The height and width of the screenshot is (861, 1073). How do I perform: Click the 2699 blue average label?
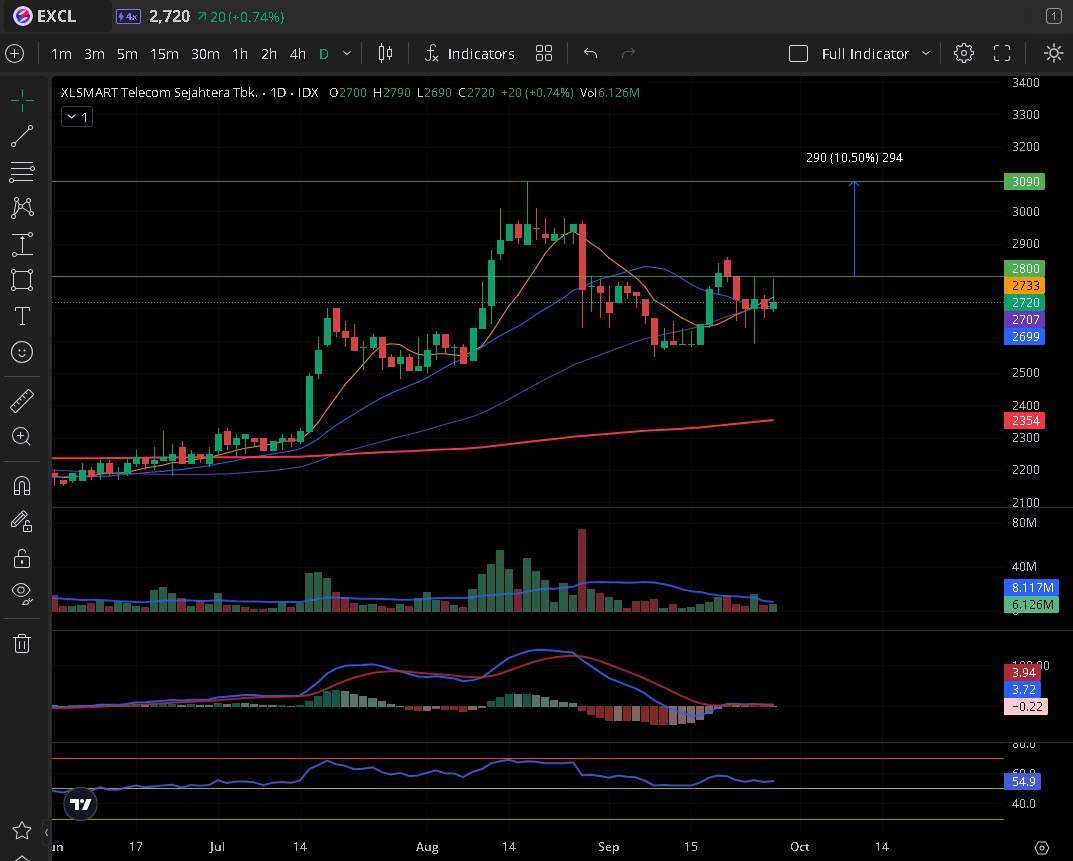point(1025,337)
